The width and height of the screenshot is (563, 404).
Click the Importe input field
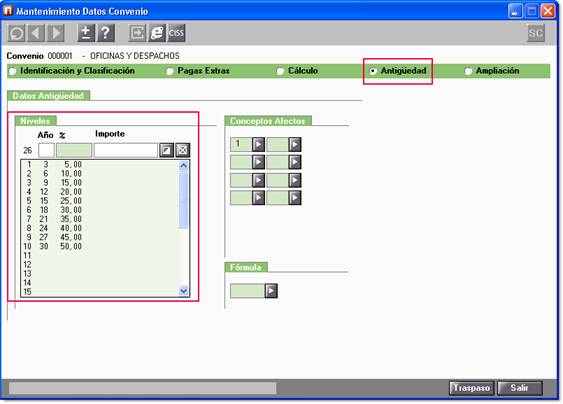126,150
